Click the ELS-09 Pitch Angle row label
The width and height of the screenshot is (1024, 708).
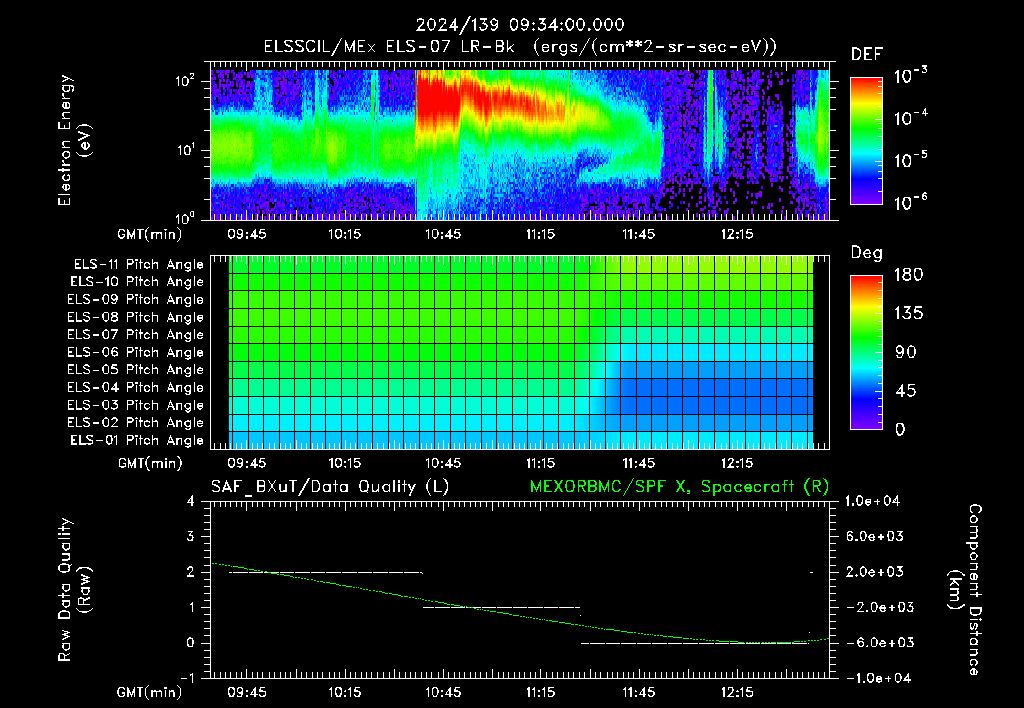coord(136,300)
